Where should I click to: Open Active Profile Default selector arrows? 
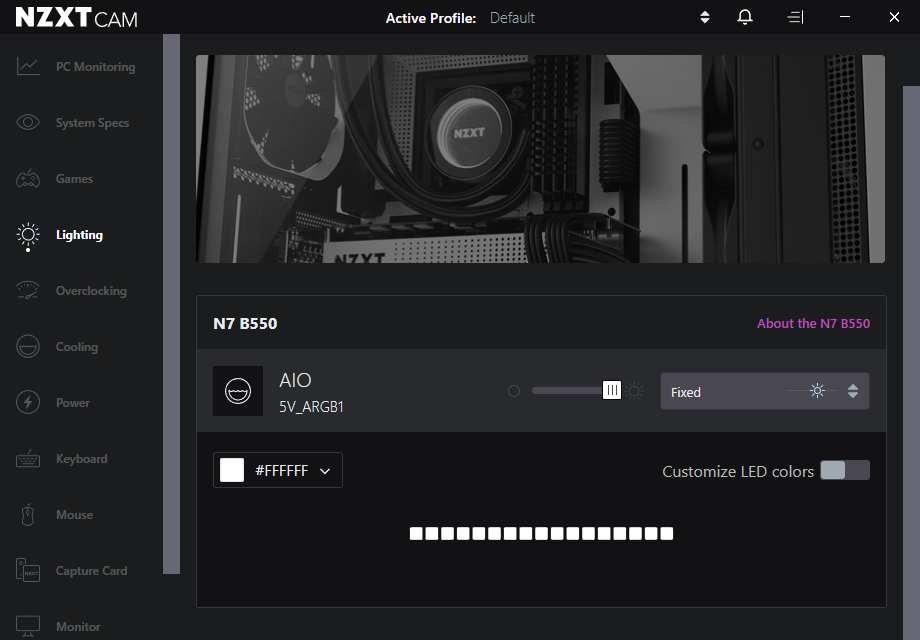click(x=705, y=18)
